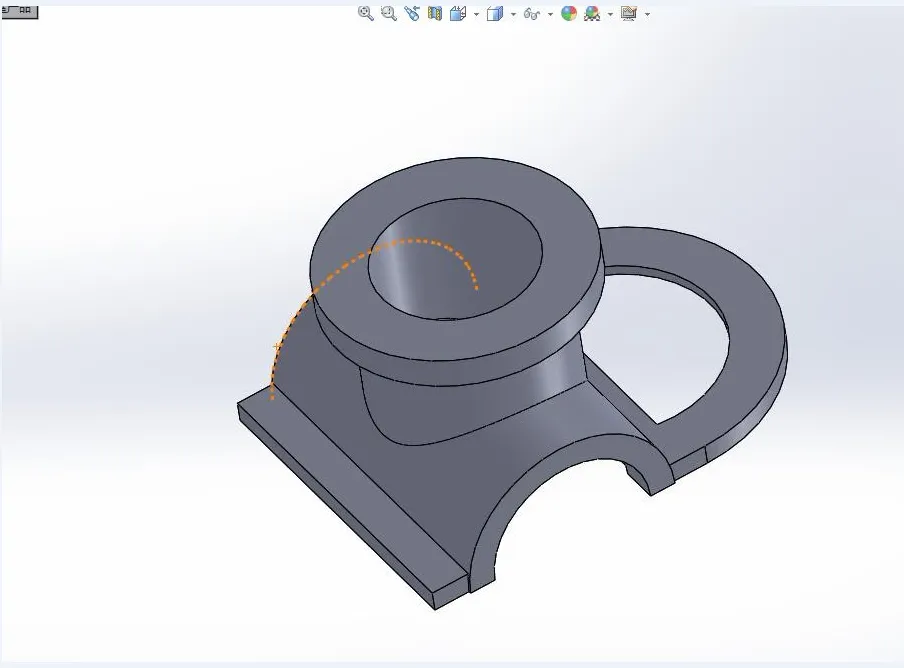
Task: Click the View Orientation cube icon
Action: pyautogui.click(x=458, y=13)
